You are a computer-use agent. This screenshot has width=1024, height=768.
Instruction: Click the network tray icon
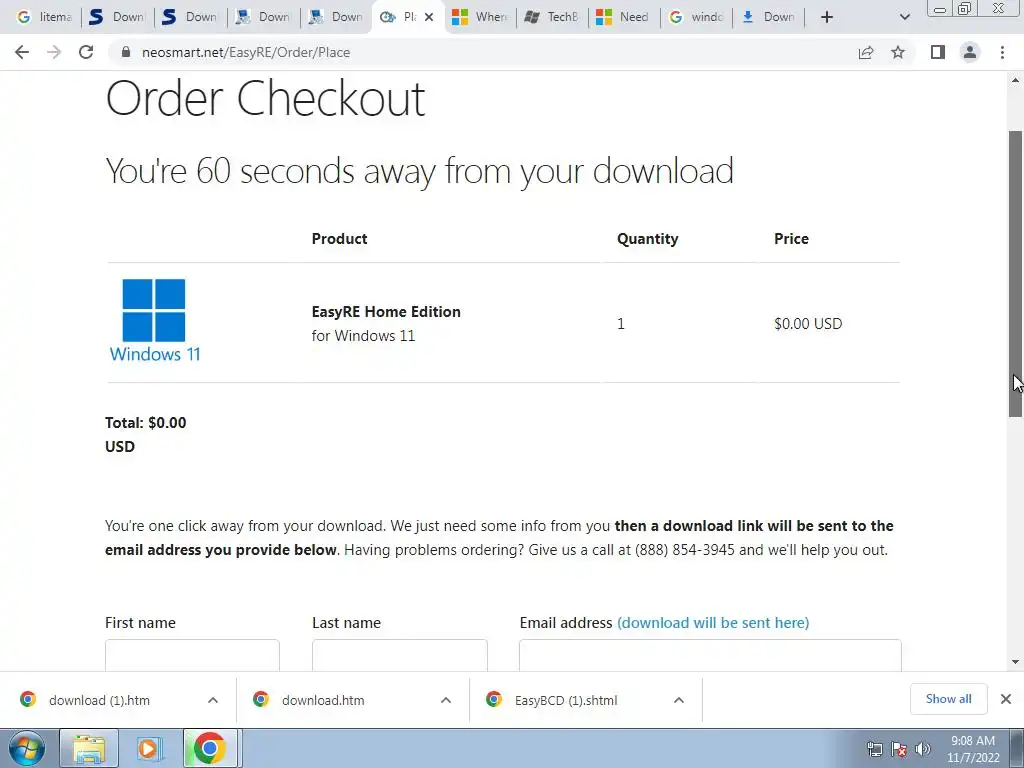(874, 749)
